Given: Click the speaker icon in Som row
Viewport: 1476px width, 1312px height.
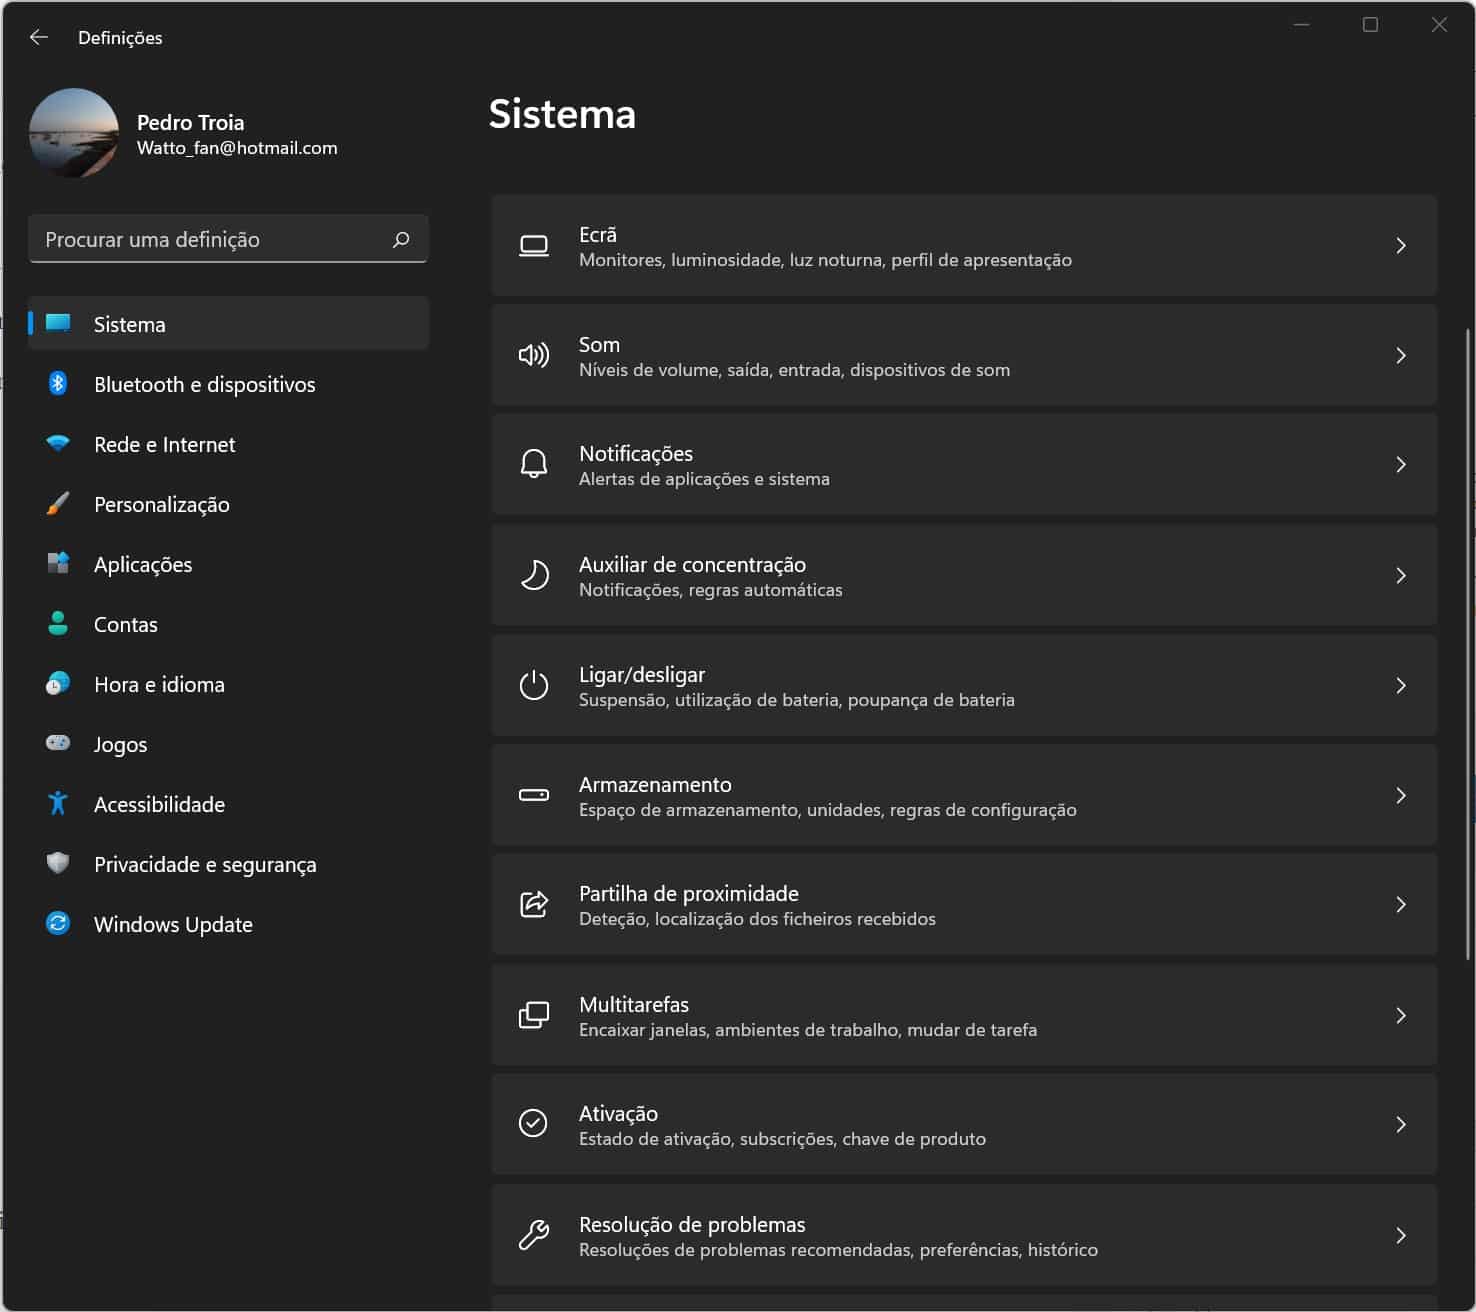Looking at the screenshot, I should (534, 356).
